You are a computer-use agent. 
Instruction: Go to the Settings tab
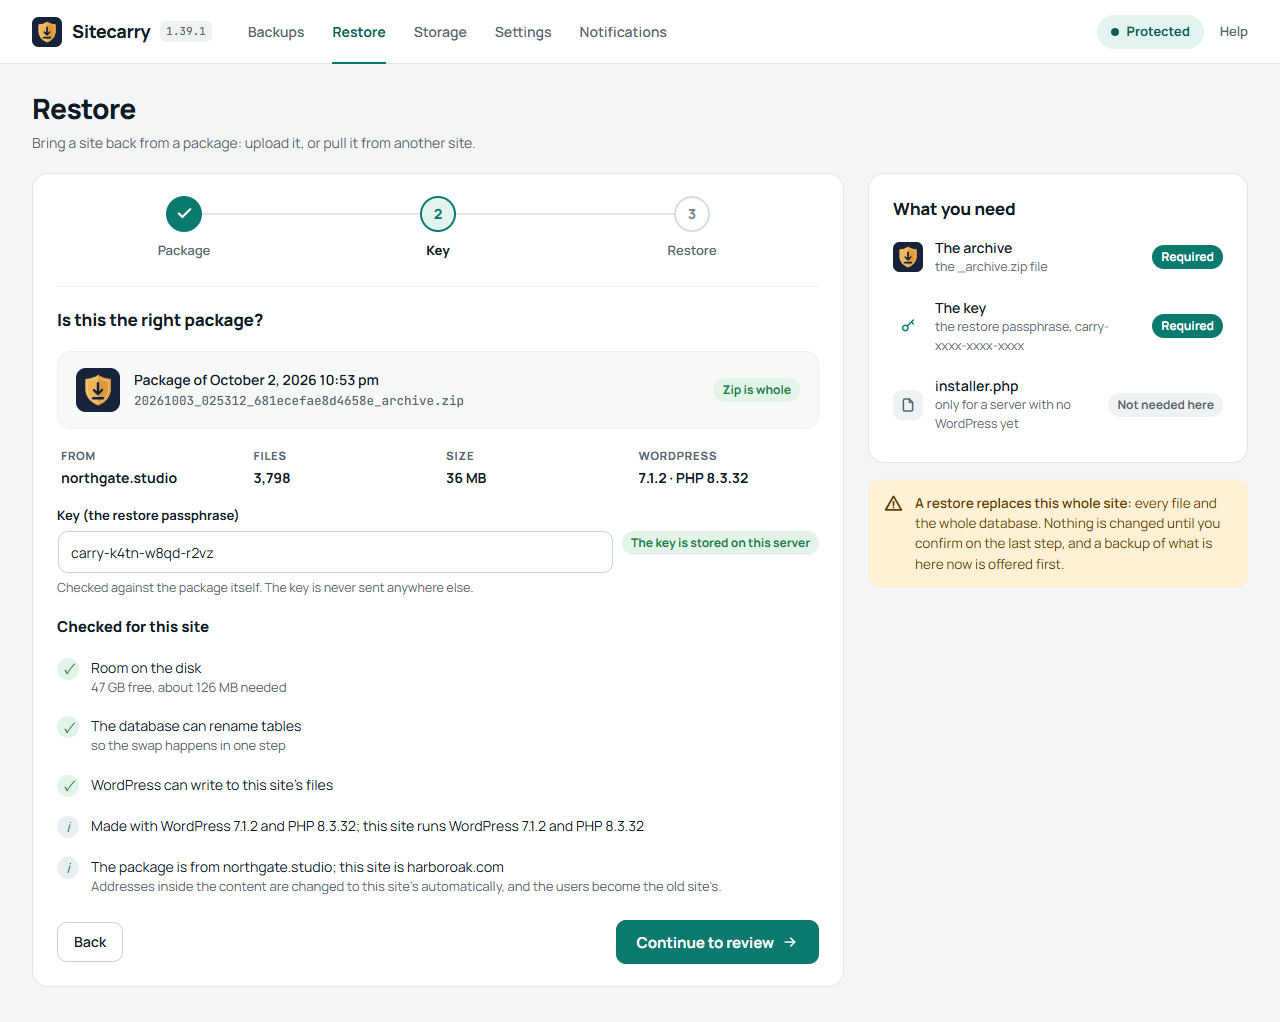coord(523,32)
